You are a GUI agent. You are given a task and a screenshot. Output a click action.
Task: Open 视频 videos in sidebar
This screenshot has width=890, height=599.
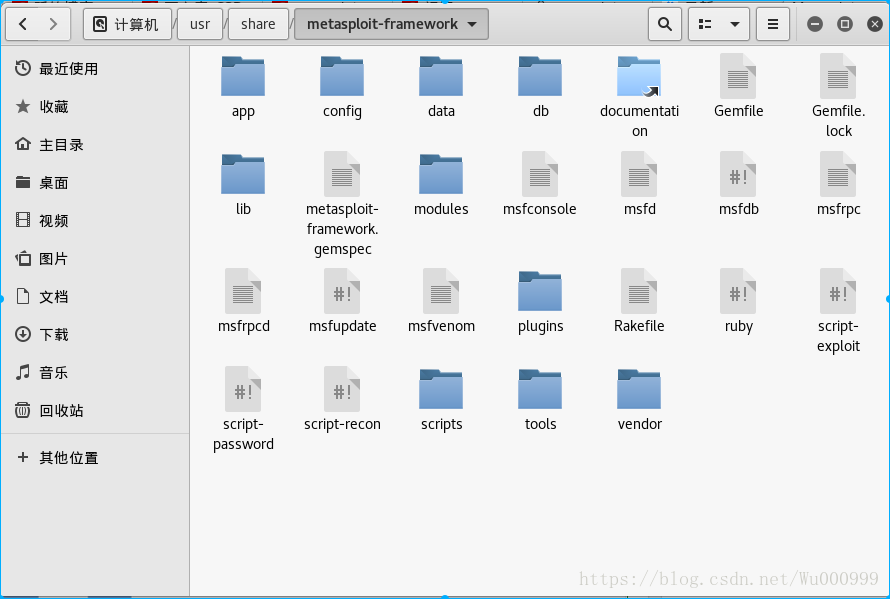point(95,220)
